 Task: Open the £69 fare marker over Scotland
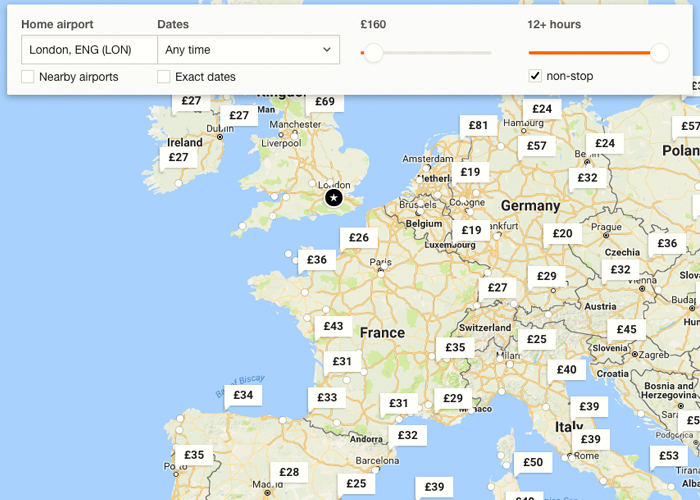[x=325, y=101]
